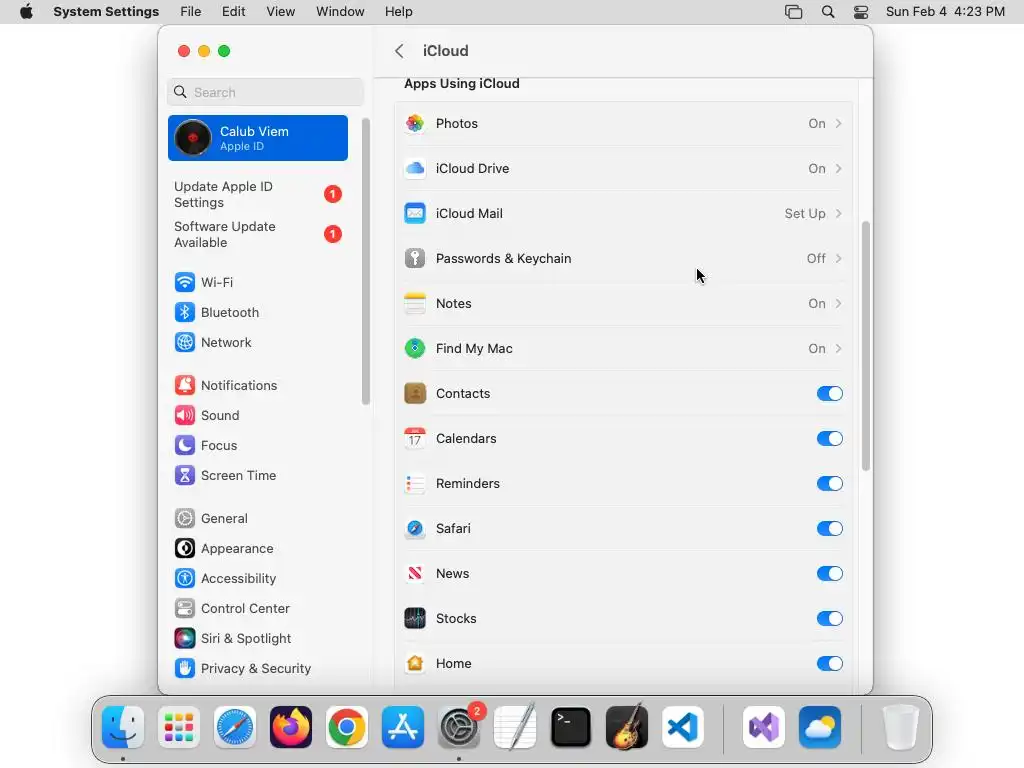
Task: Open App Store from the Dock
Action: coord(403,727)
